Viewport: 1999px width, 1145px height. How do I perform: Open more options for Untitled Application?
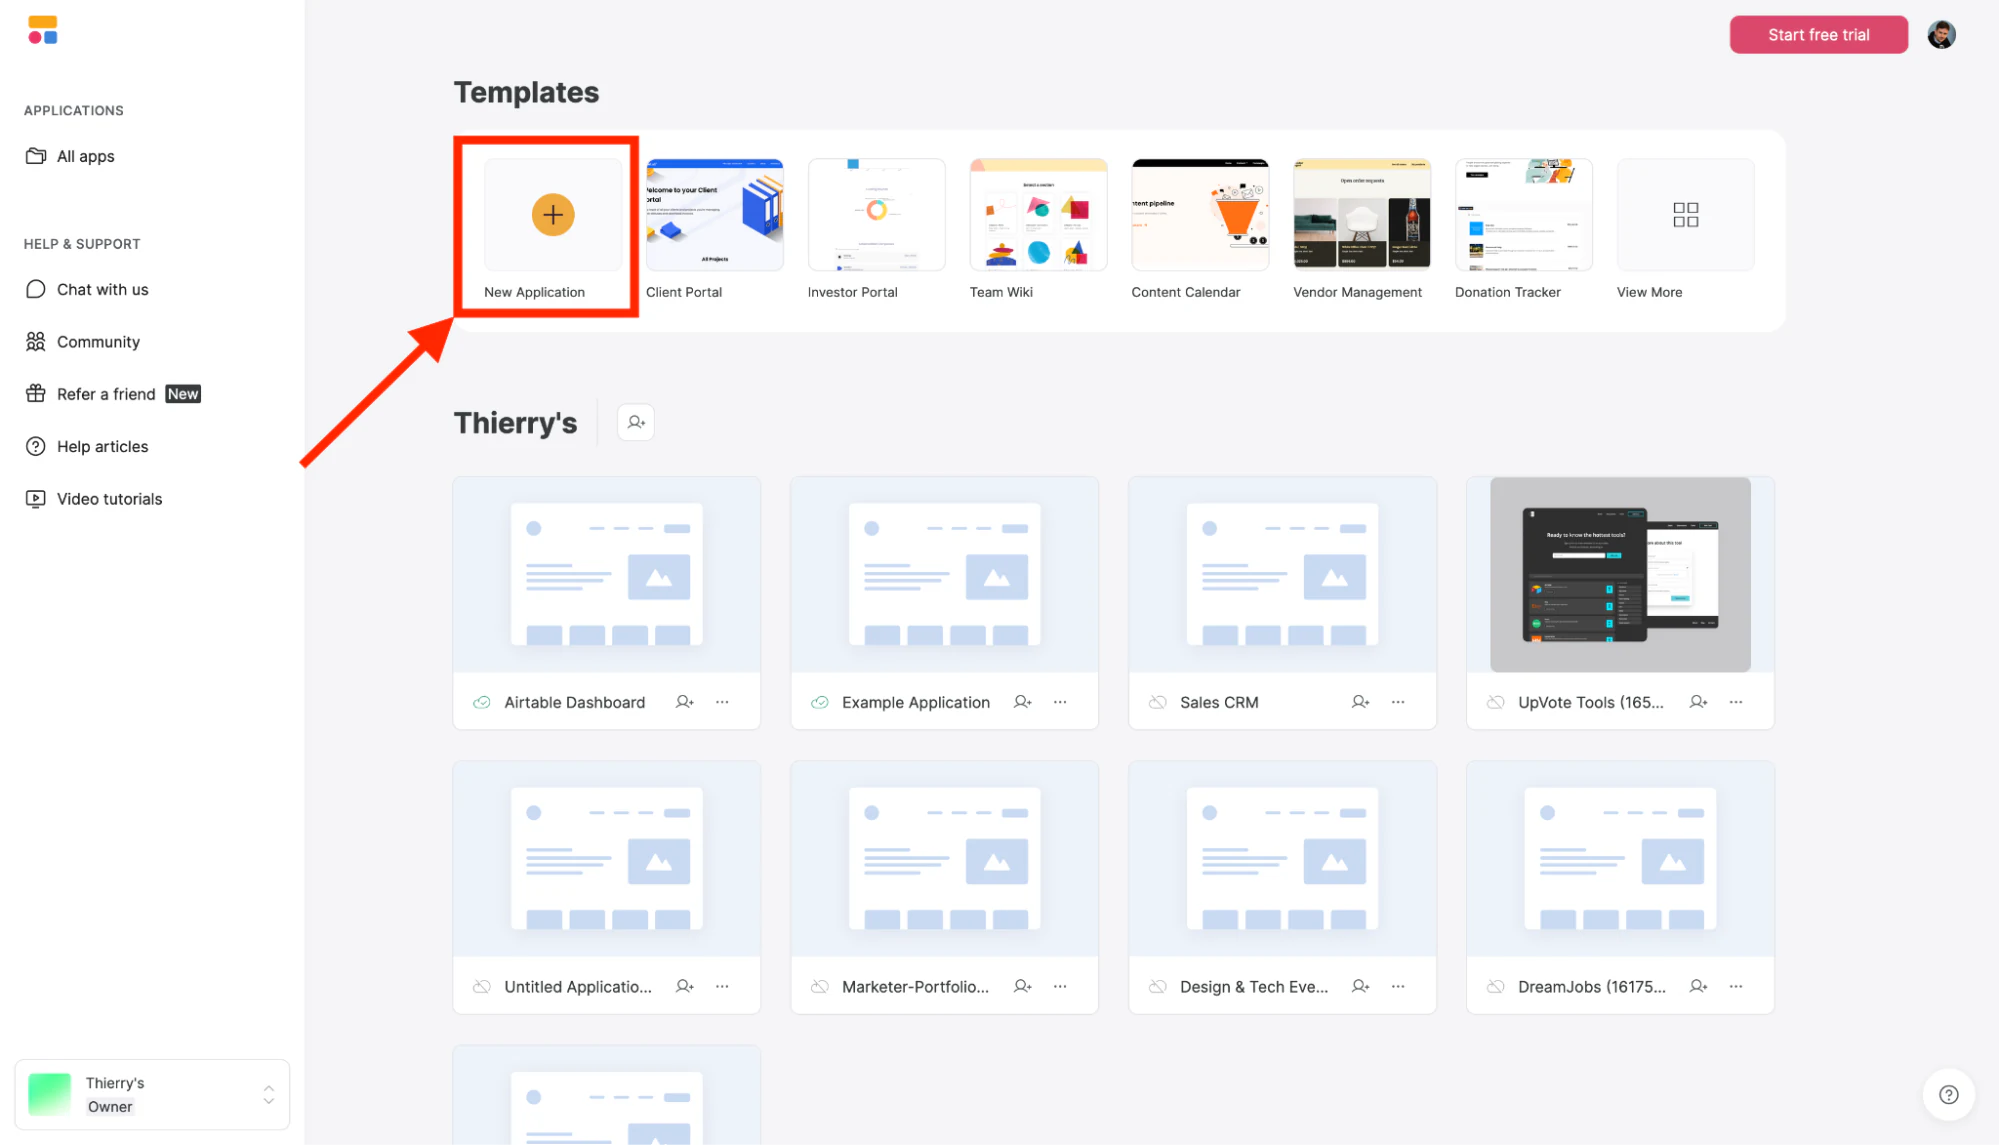[x=722, y=986]
